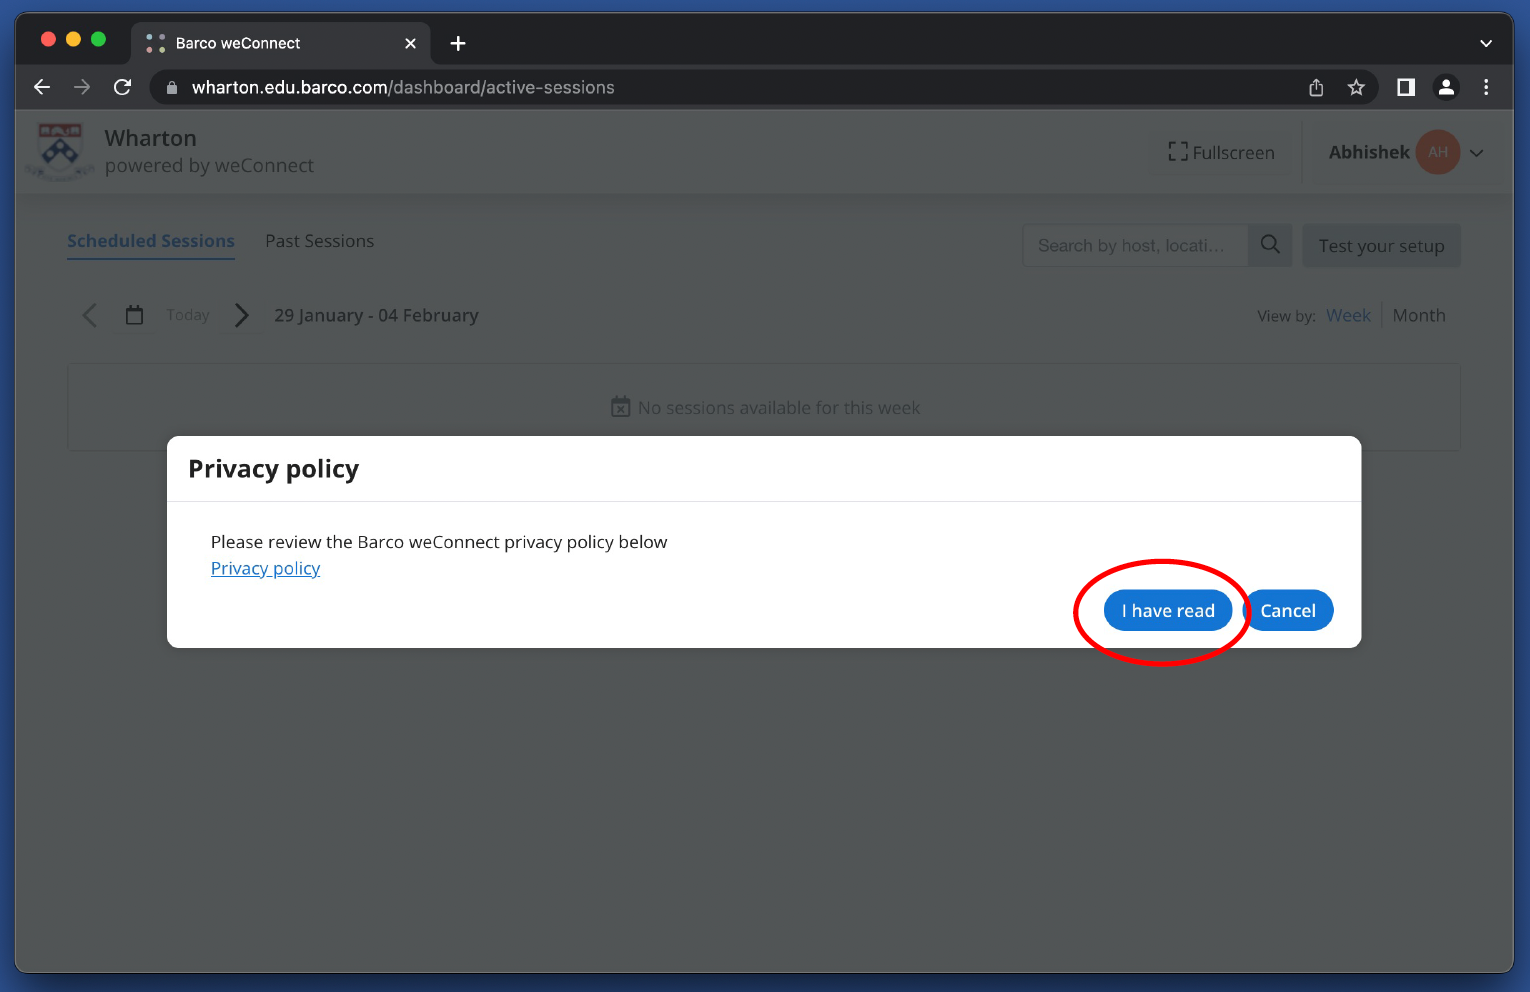Bookmark this page with the star icon

1356,88
